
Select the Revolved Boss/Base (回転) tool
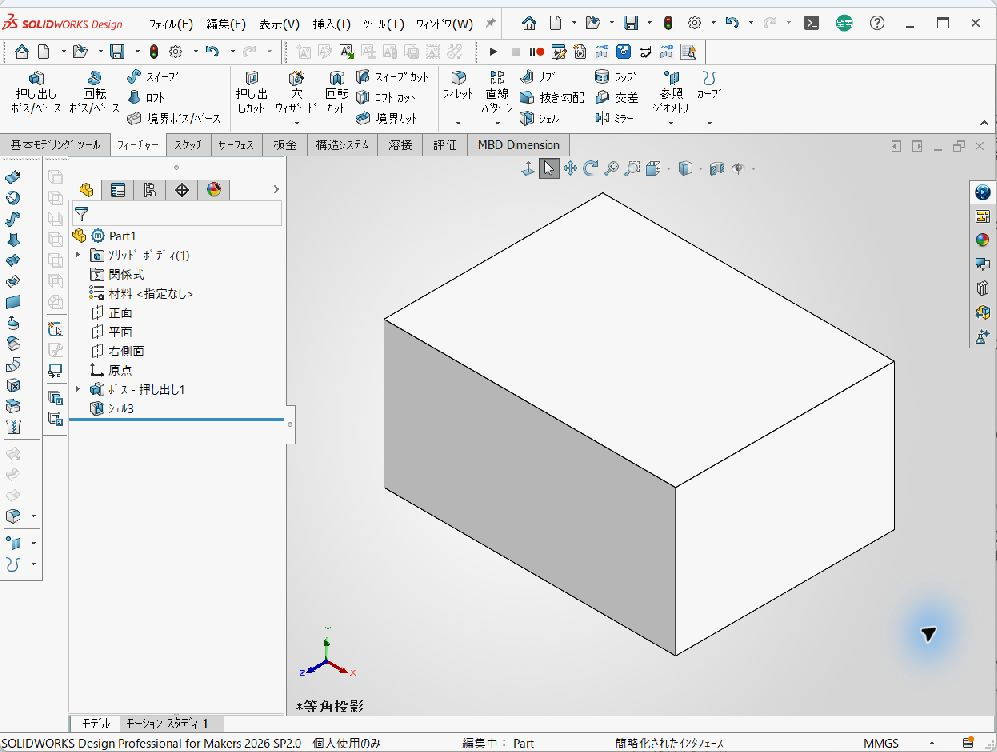94,93
